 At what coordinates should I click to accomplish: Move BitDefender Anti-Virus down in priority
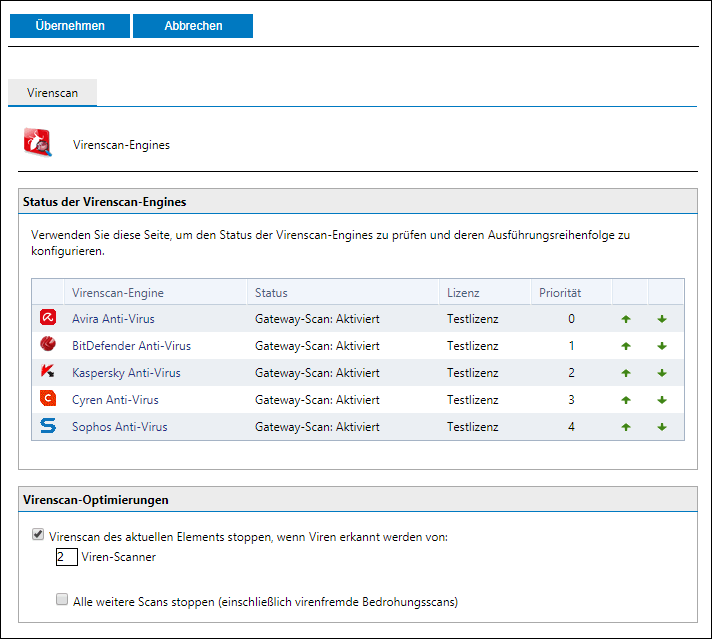[x=662, y=346]
